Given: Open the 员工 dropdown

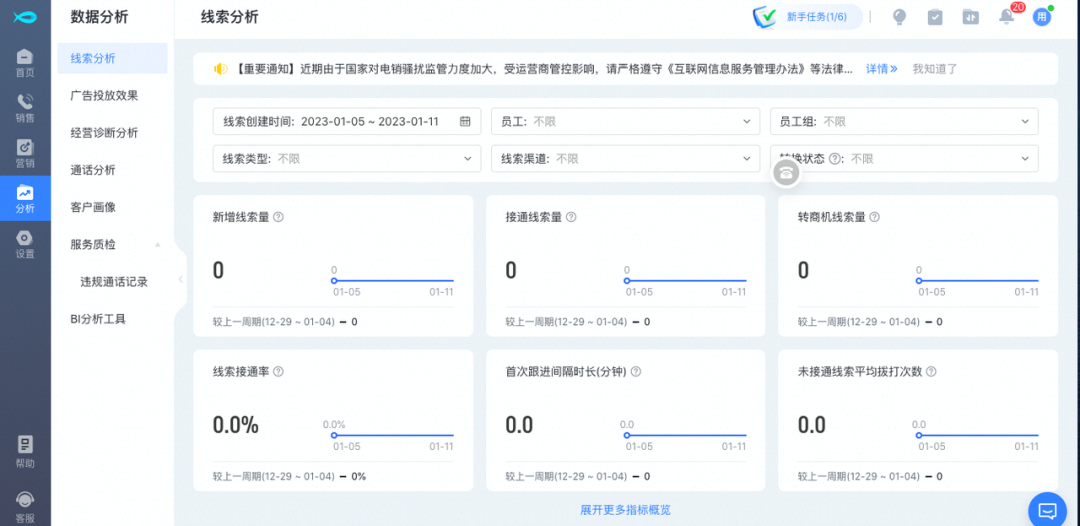Looking at the screenshot, I should pos(625,121).
